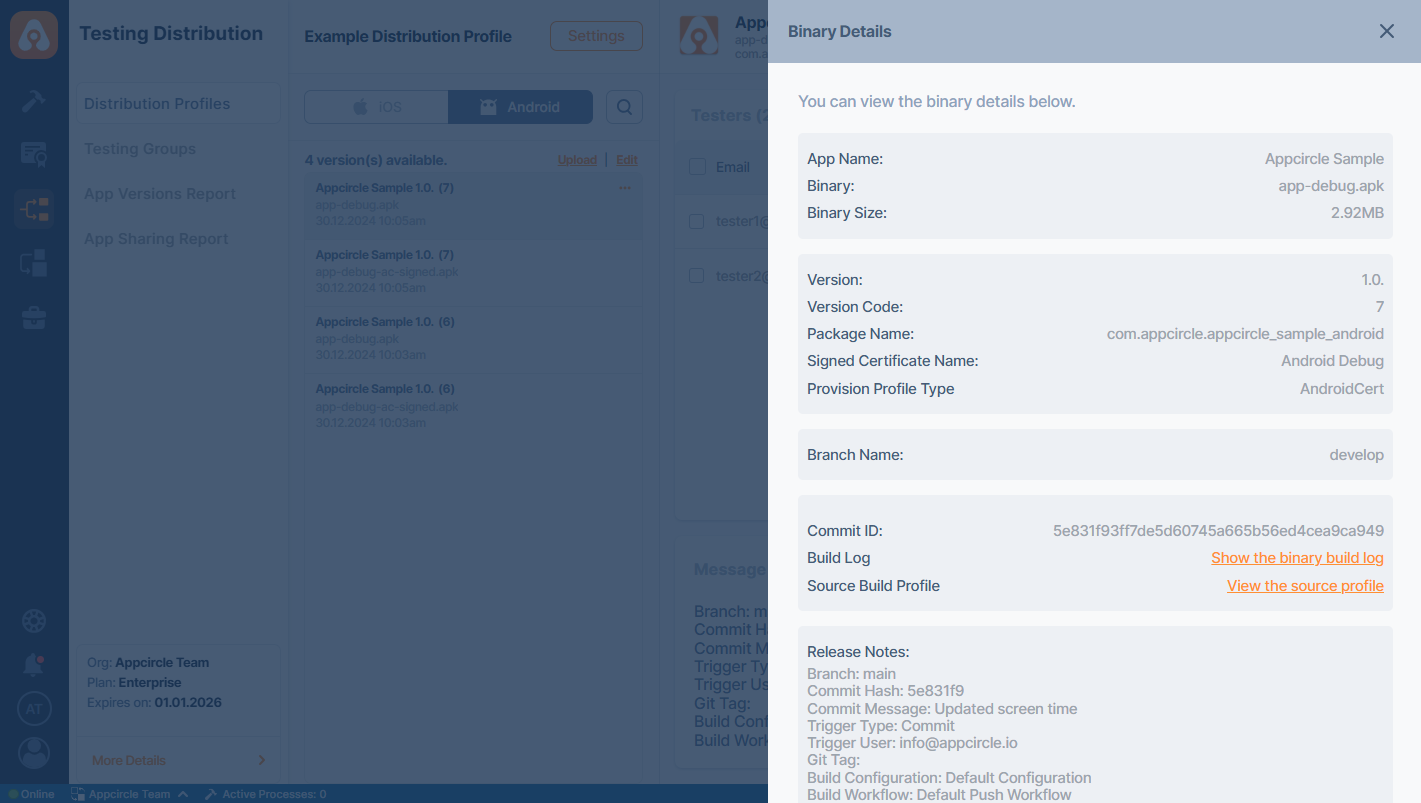
Task: Select Appcircle Sample (6) app-debug.apk version
Action: pos(473,339)
